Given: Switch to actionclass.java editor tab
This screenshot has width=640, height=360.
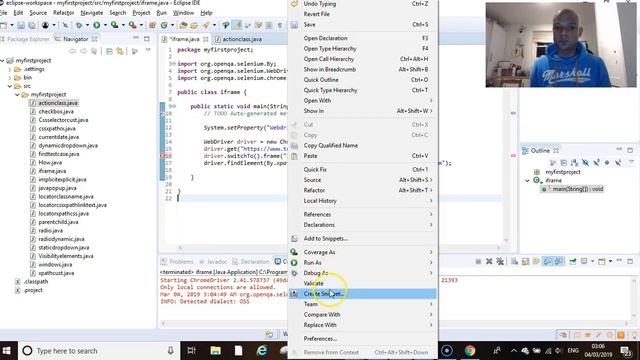Looking at the screenshot, I should 238,39.
